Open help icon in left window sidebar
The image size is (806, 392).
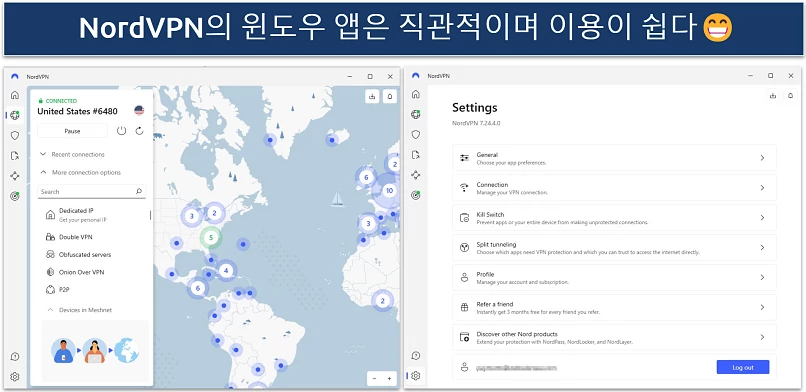click(x=15, y=357)
